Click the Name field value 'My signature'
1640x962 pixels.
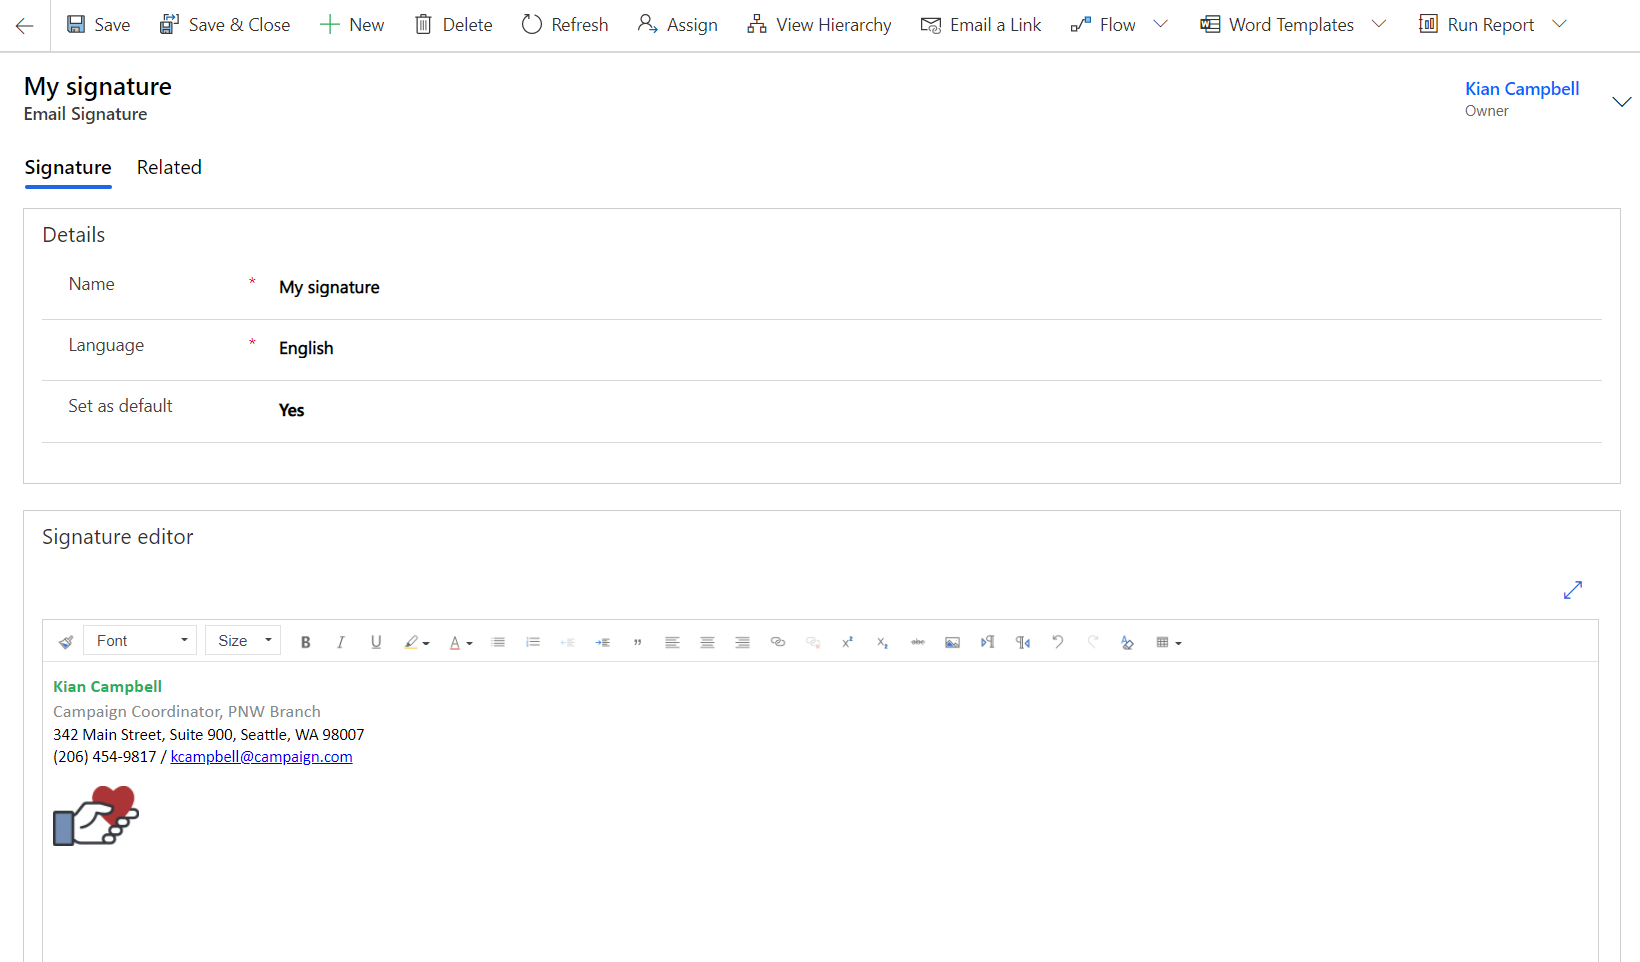point(329,288)
